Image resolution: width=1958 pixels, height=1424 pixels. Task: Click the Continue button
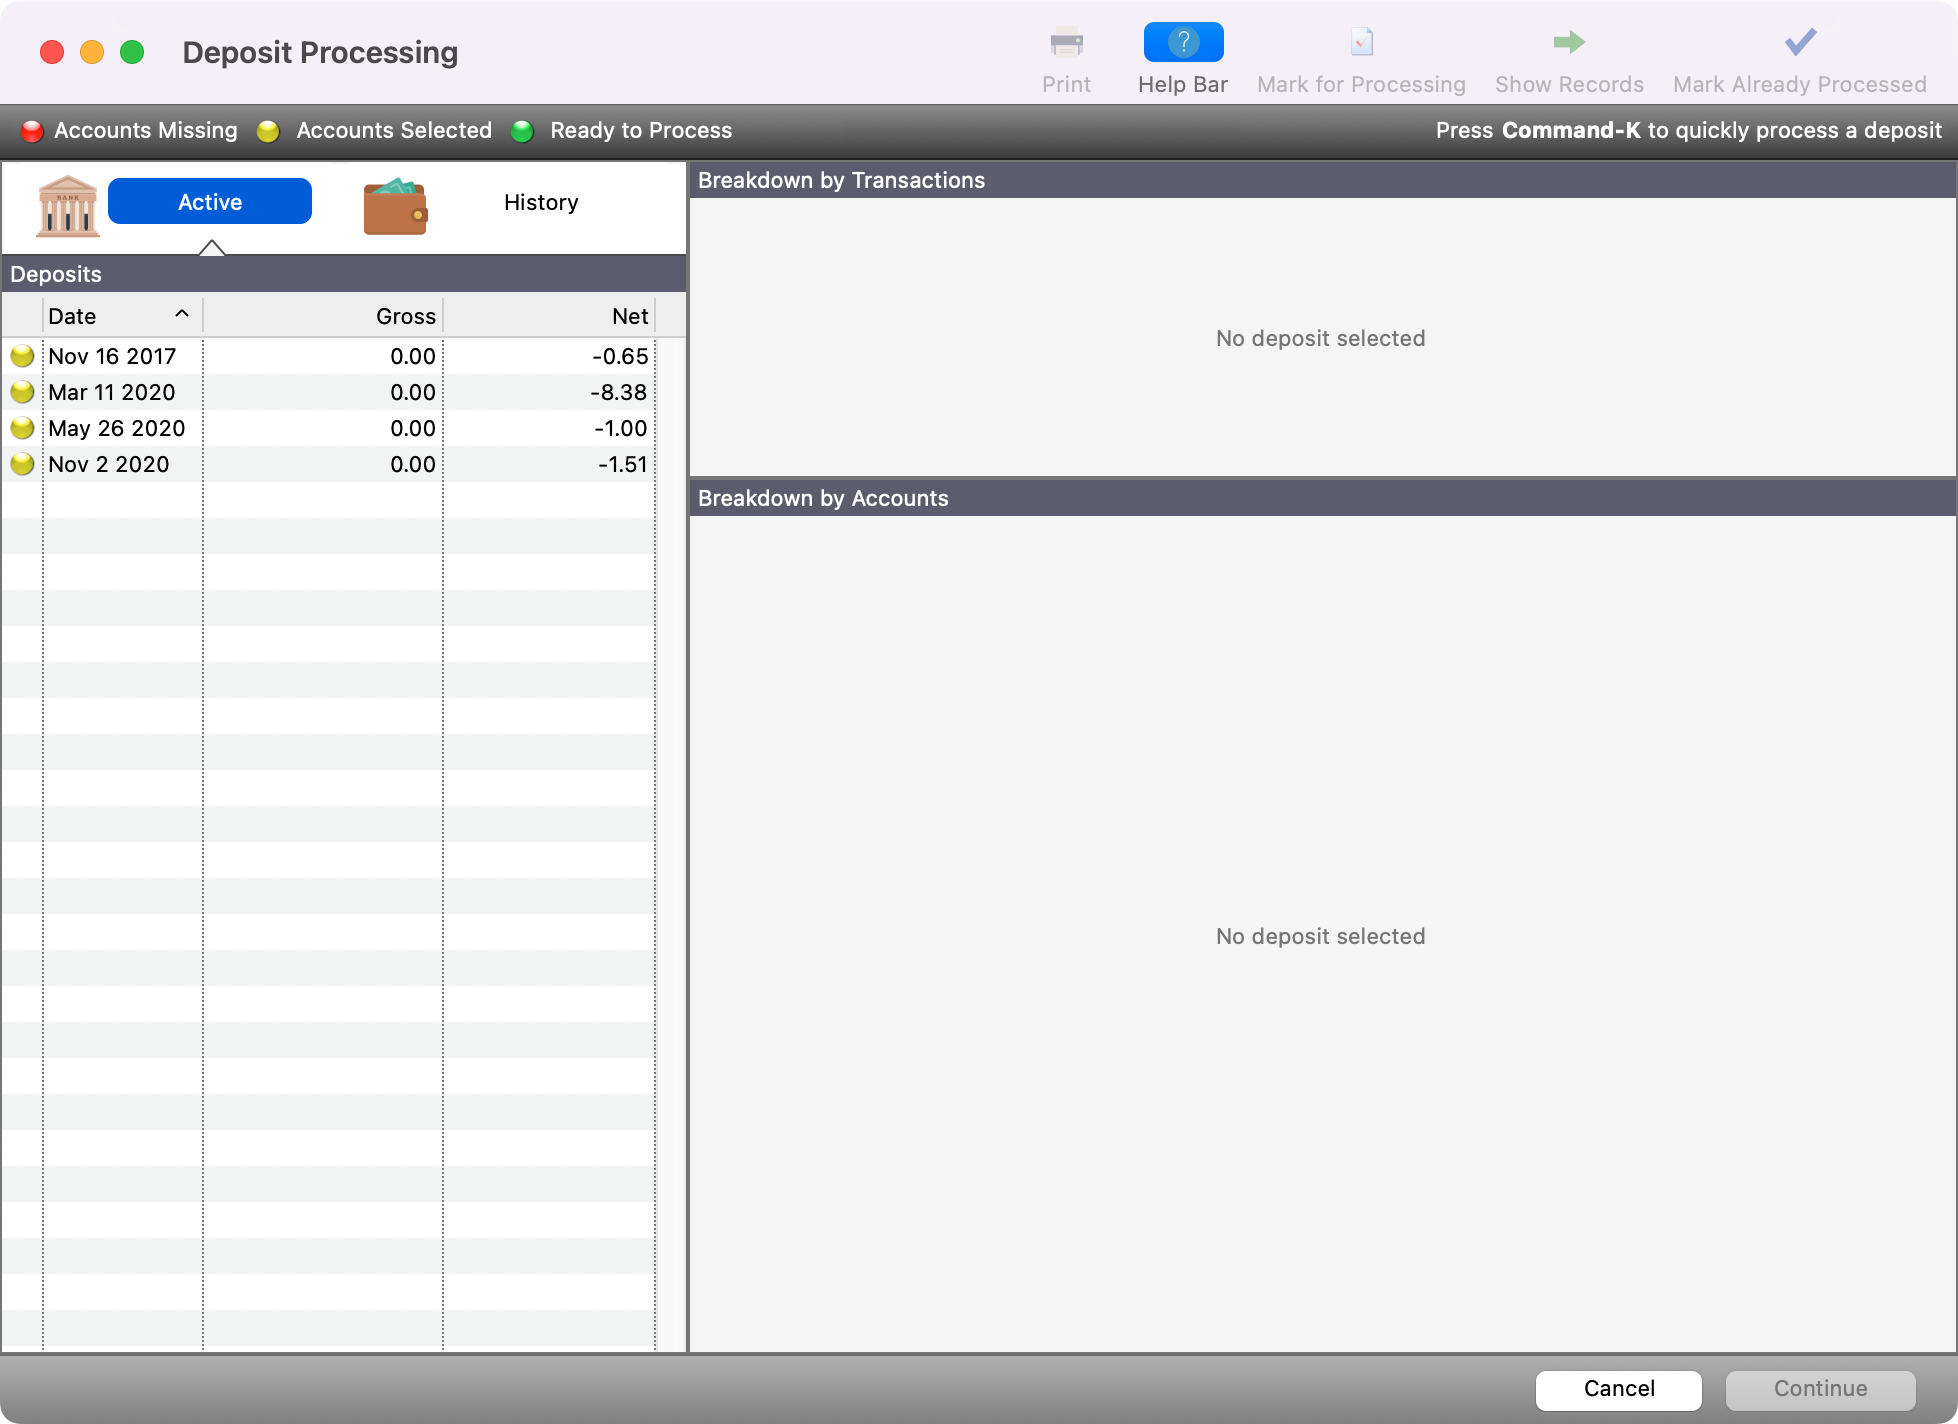pyautogui.click(x=1820, y=1389)
